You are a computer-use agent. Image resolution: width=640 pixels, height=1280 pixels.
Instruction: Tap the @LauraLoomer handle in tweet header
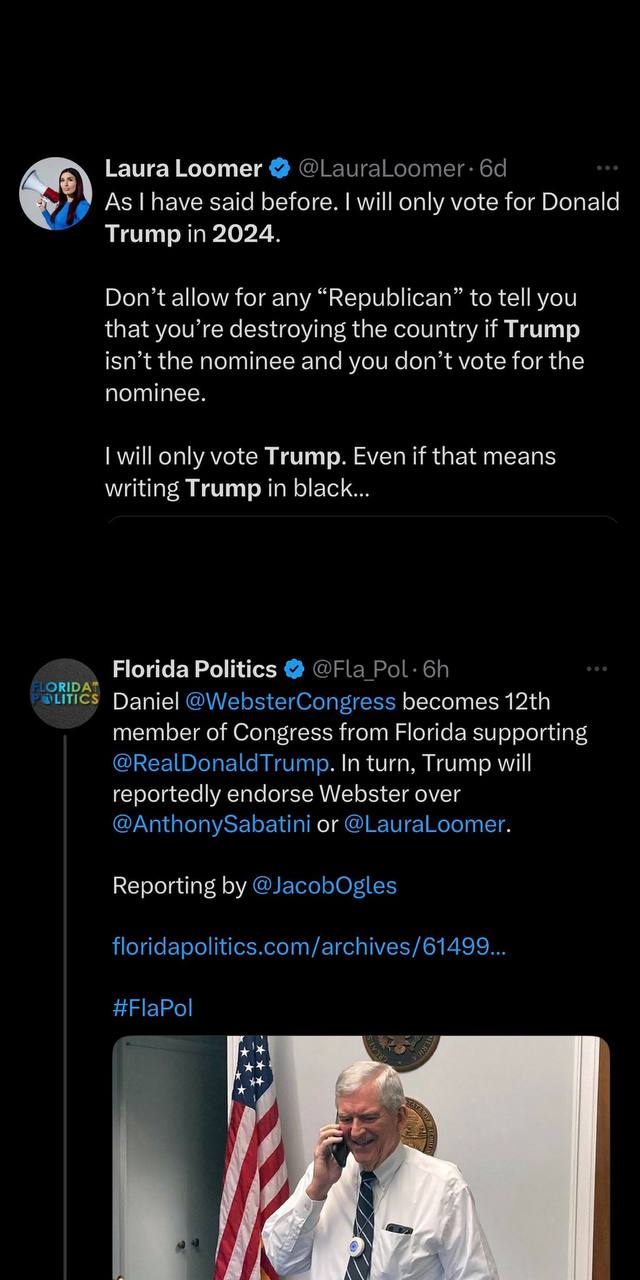(381, 169)
